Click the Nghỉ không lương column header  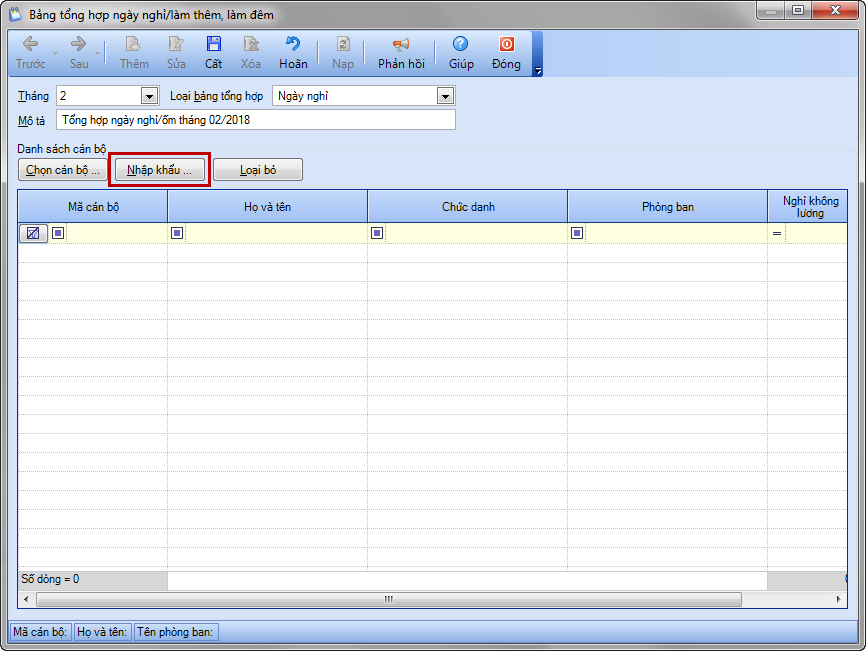click(807, 207)
